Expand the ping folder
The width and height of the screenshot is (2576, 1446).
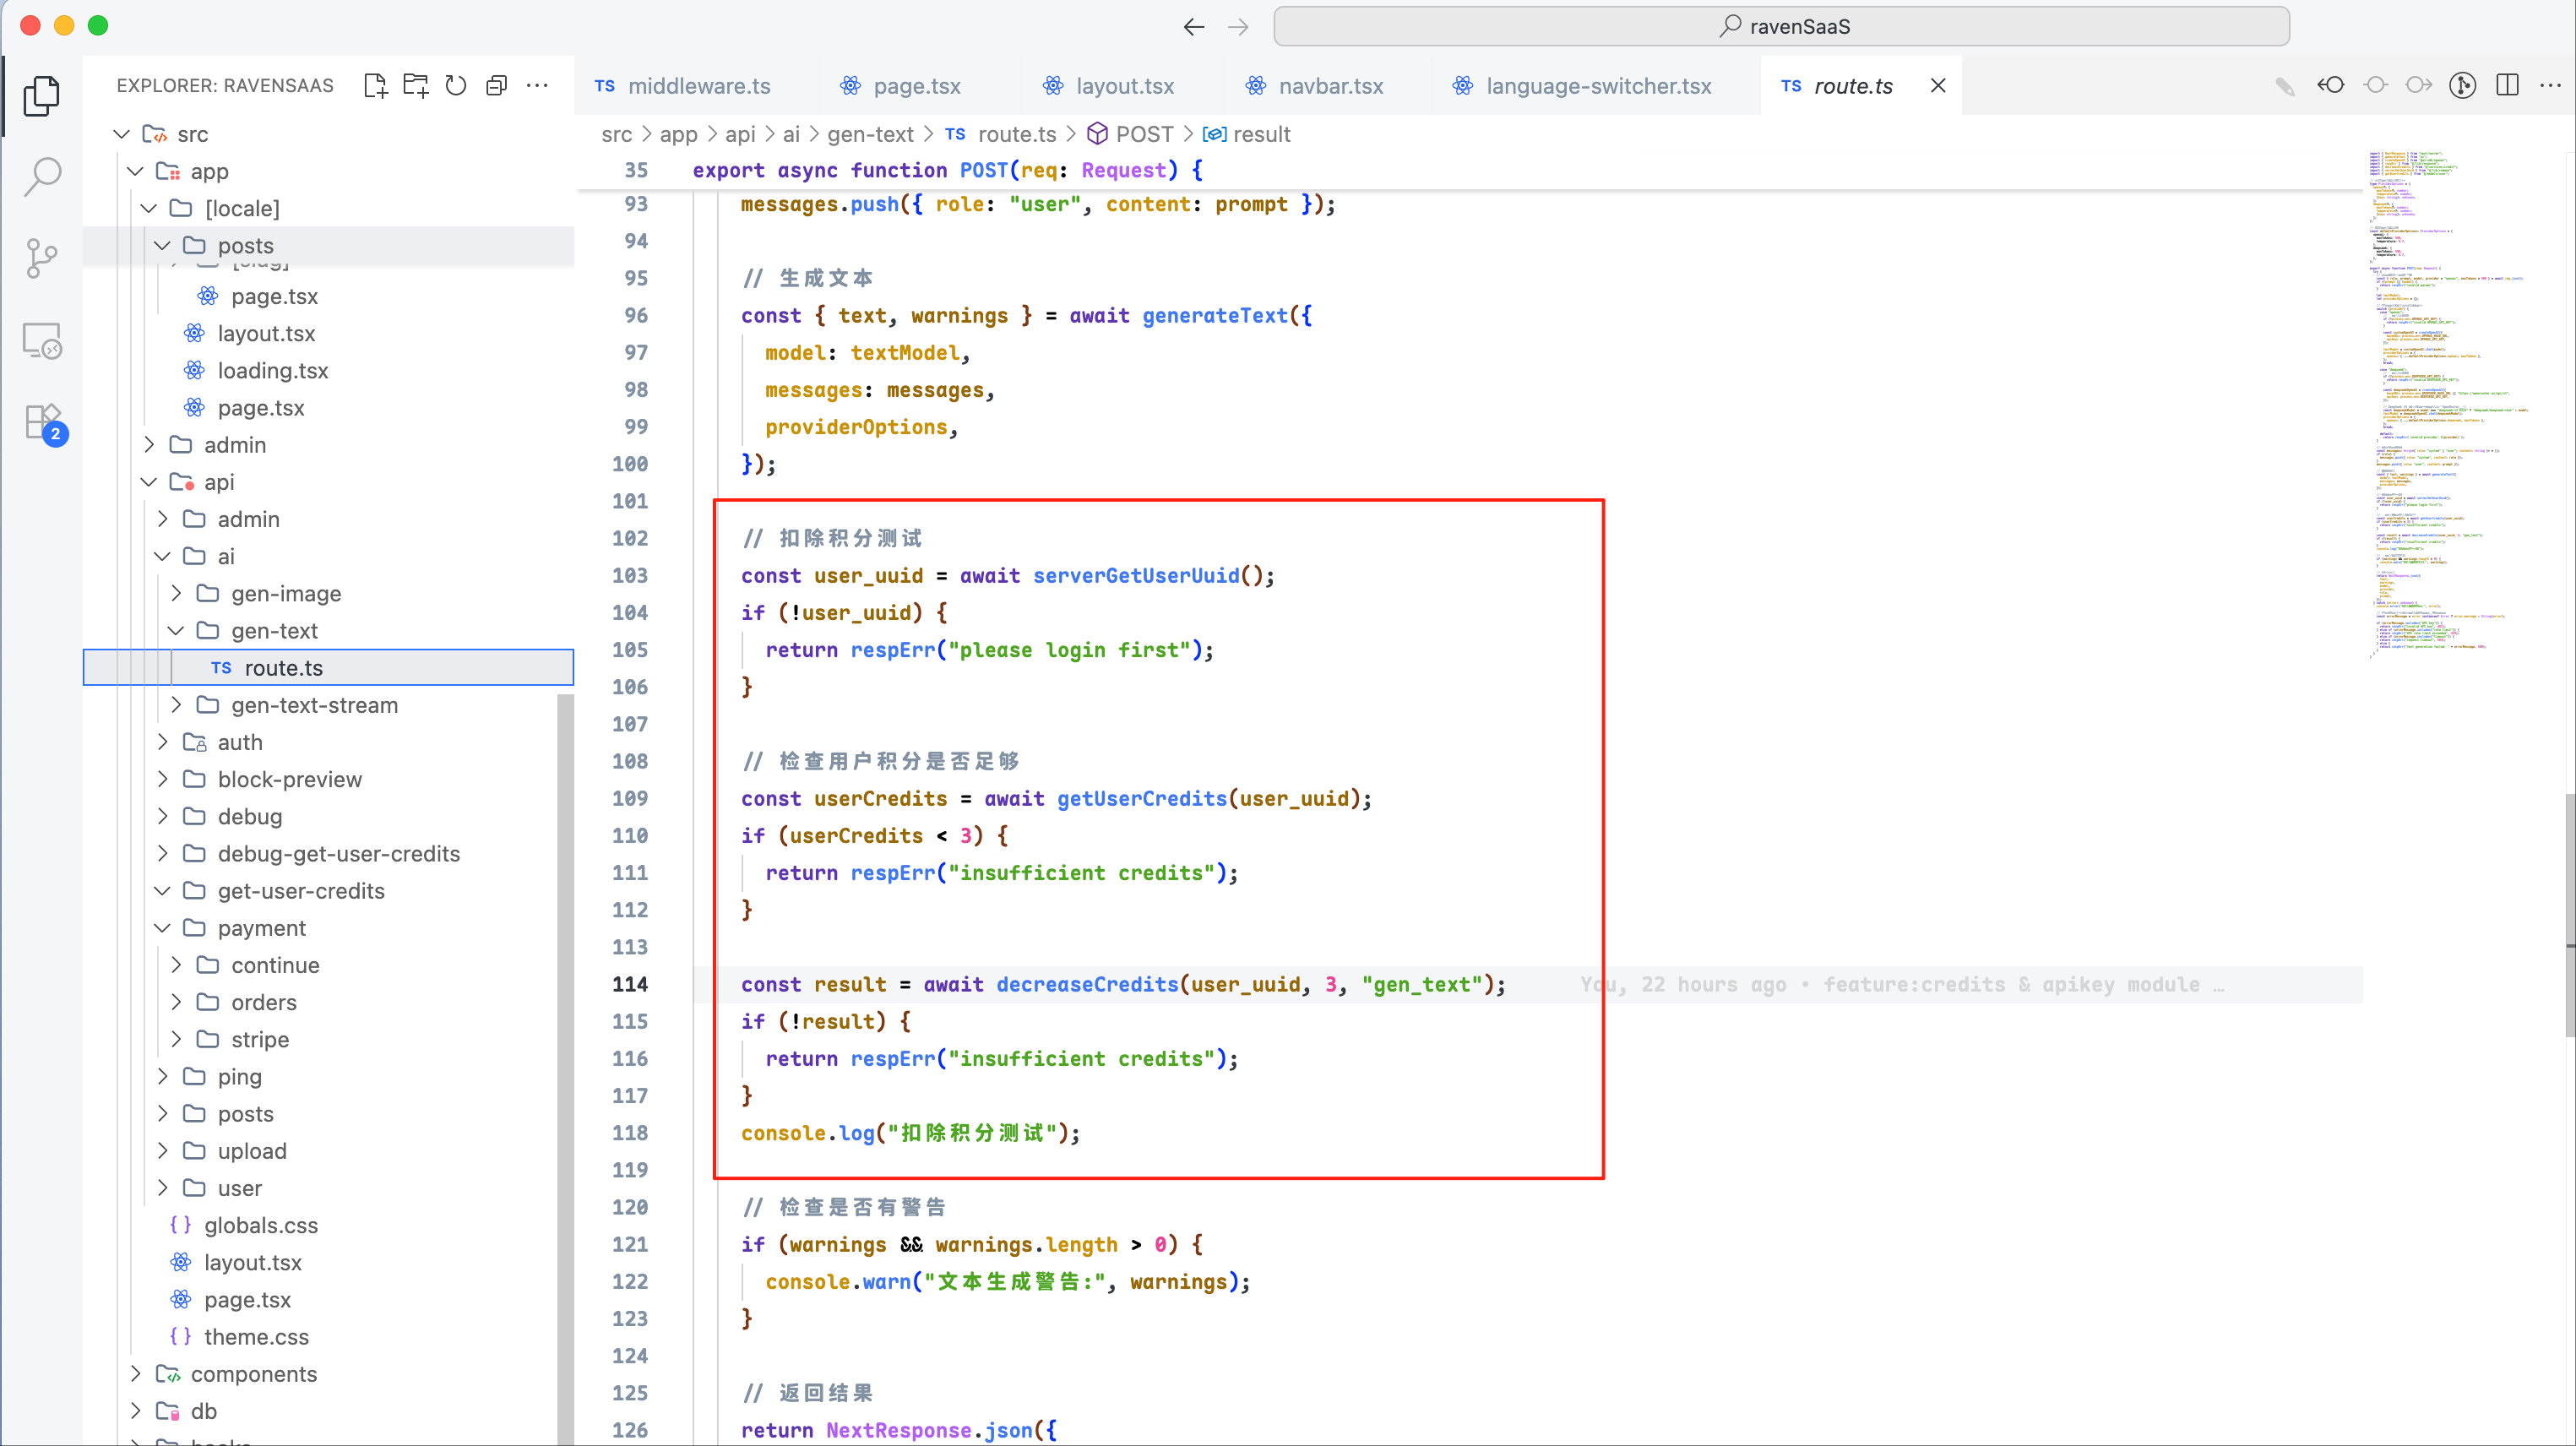[163, 1077]
